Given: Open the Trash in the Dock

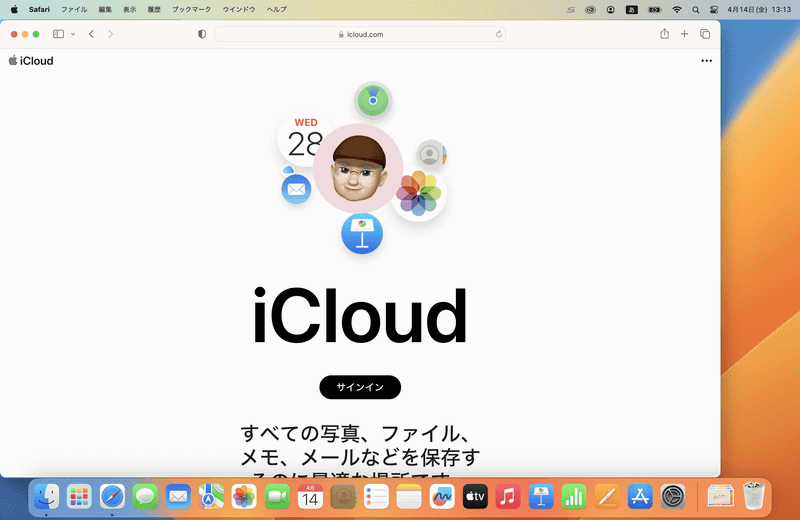Looking at the screenshot, I should (754, 497).
